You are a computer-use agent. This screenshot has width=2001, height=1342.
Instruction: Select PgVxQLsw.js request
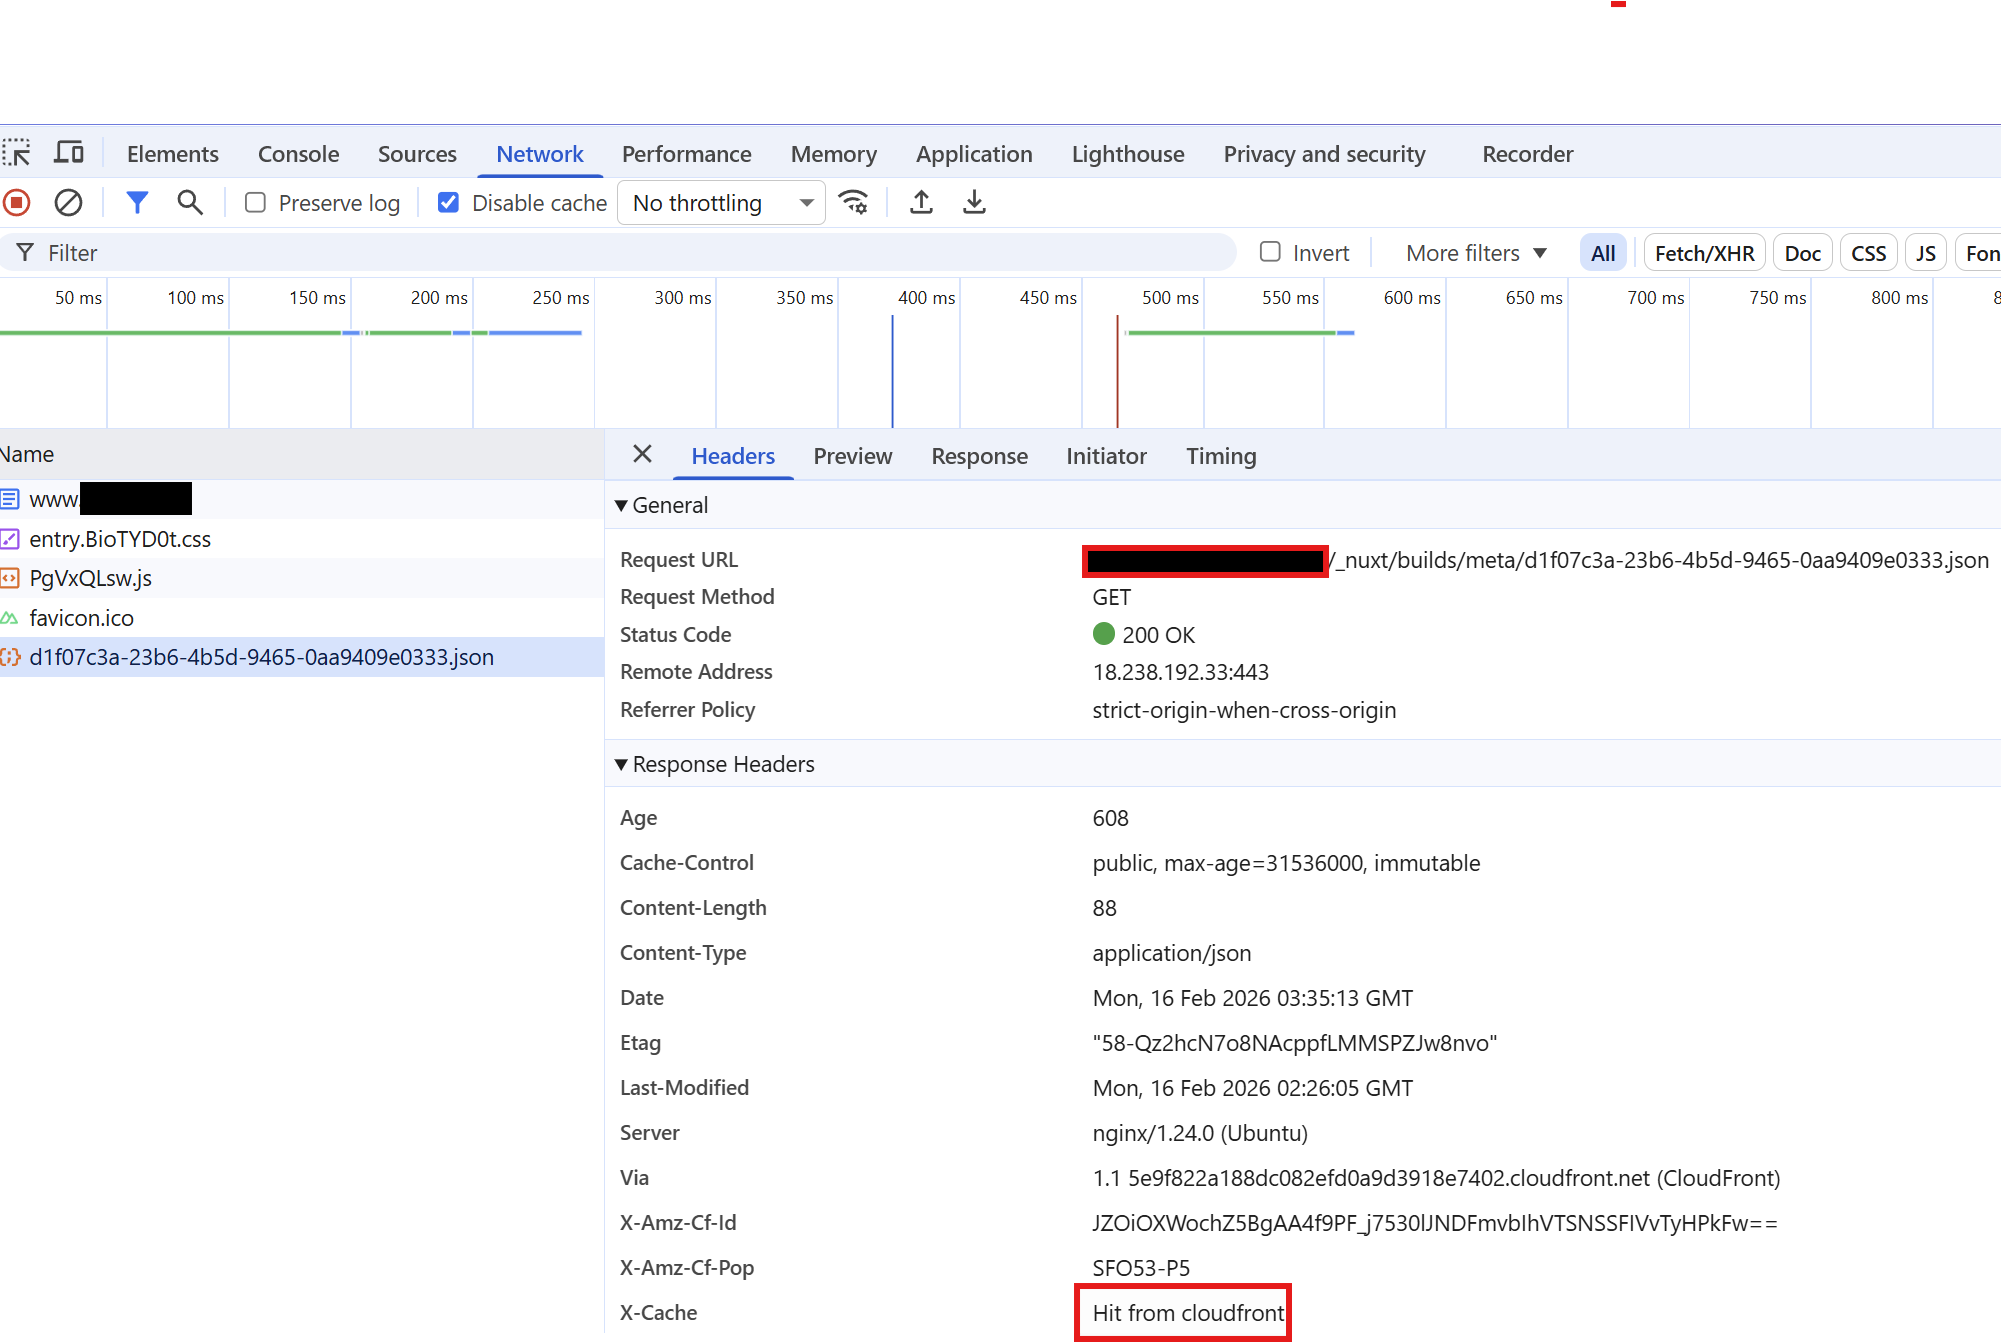301,578
